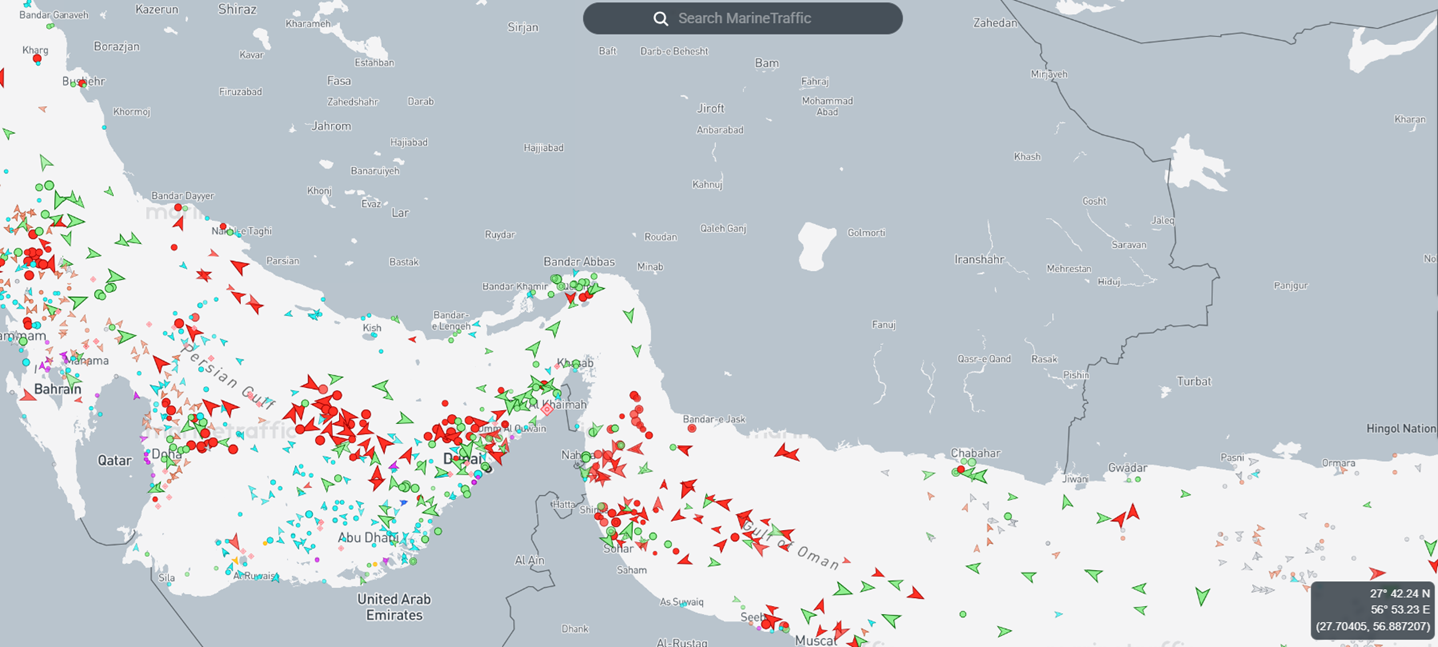
Task: Click the latitude longitude coordinates box
Action: 1374,610
